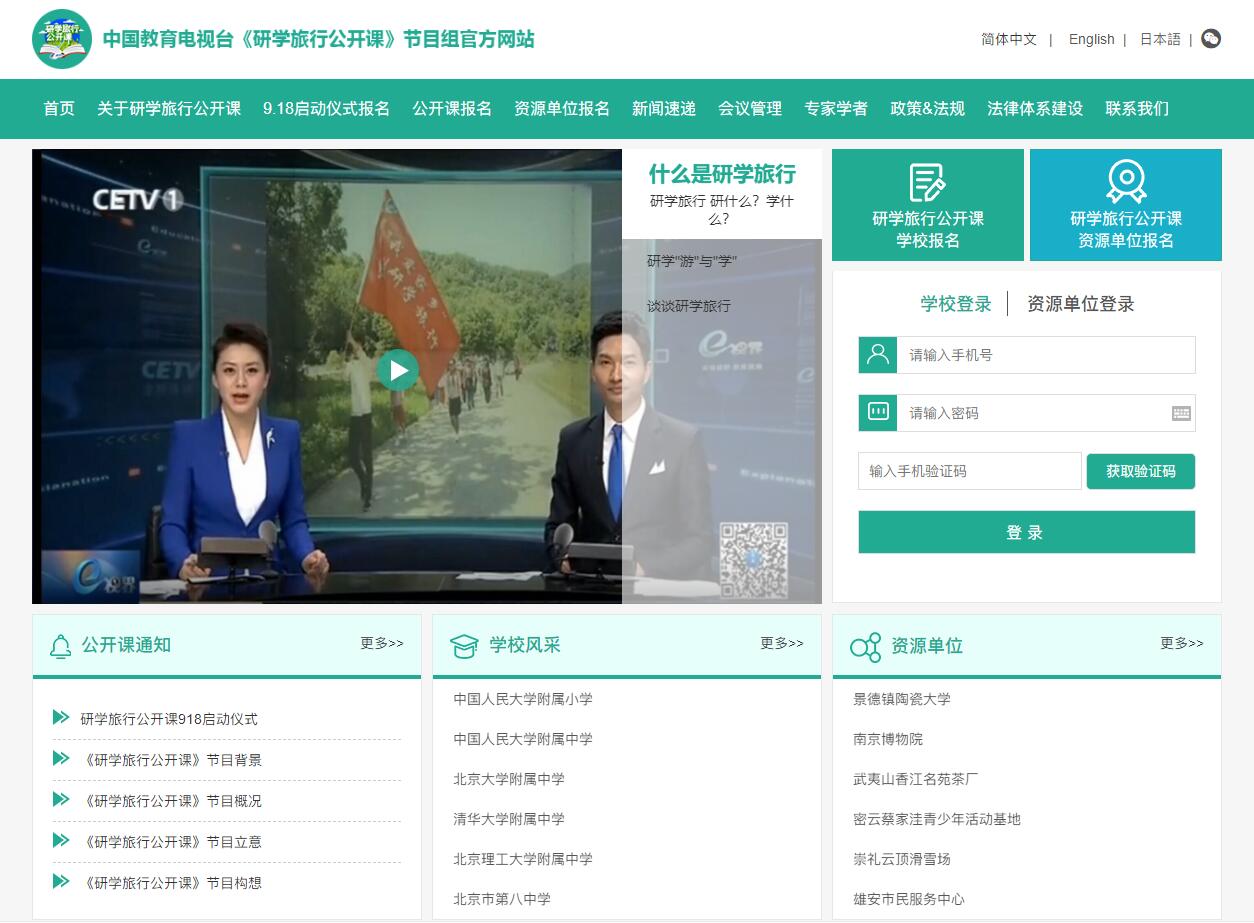Click the circles icon beside 资源单位
The image size is (1254, 923).
point(865,646)
